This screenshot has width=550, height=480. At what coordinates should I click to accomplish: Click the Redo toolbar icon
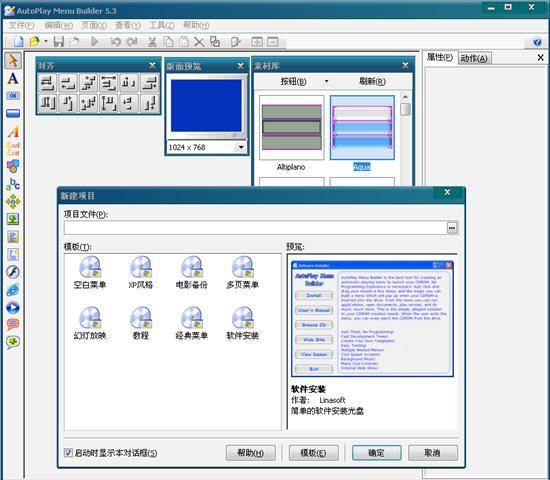click(132, 42)
